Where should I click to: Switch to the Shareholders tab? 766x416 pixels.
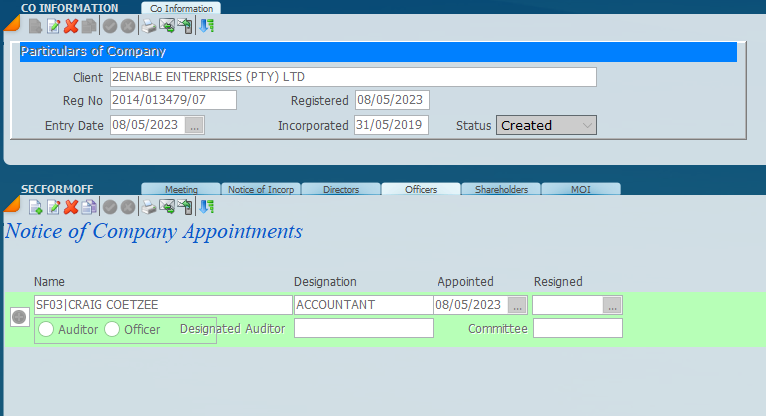pyautogui.click(x=501, y=189)
